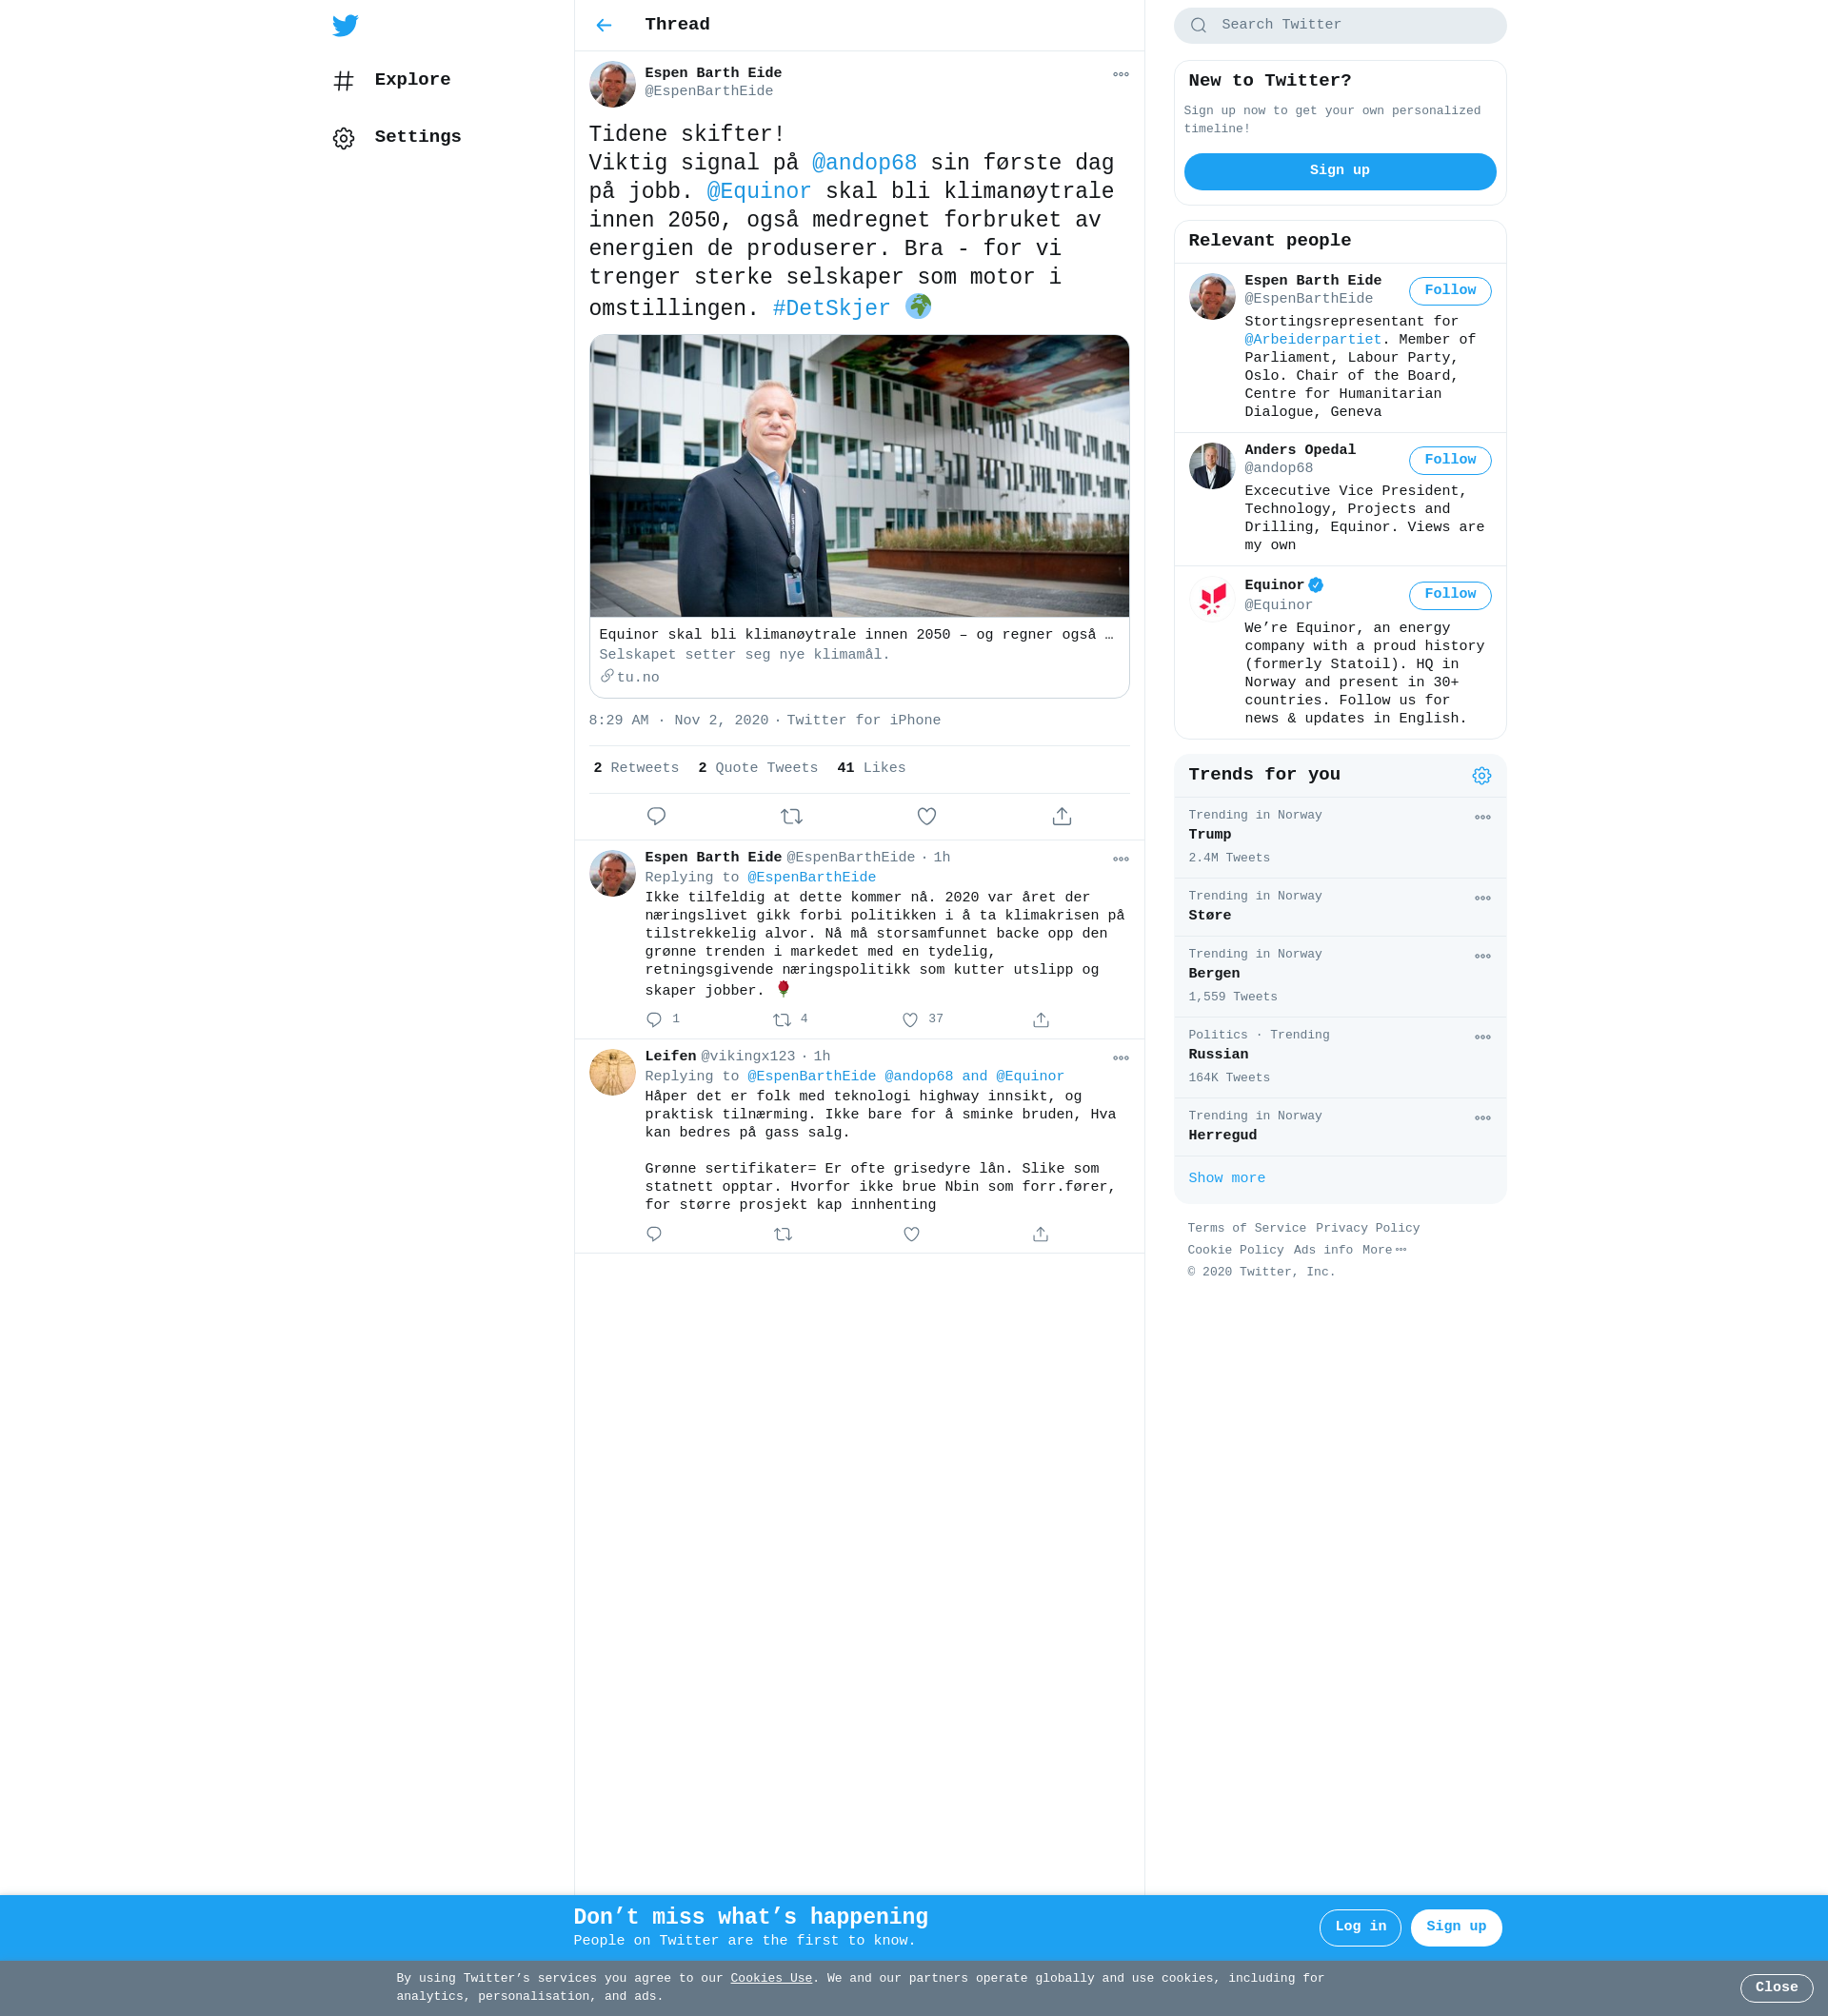Open more options for Russian trend

pos(1482,1037)
